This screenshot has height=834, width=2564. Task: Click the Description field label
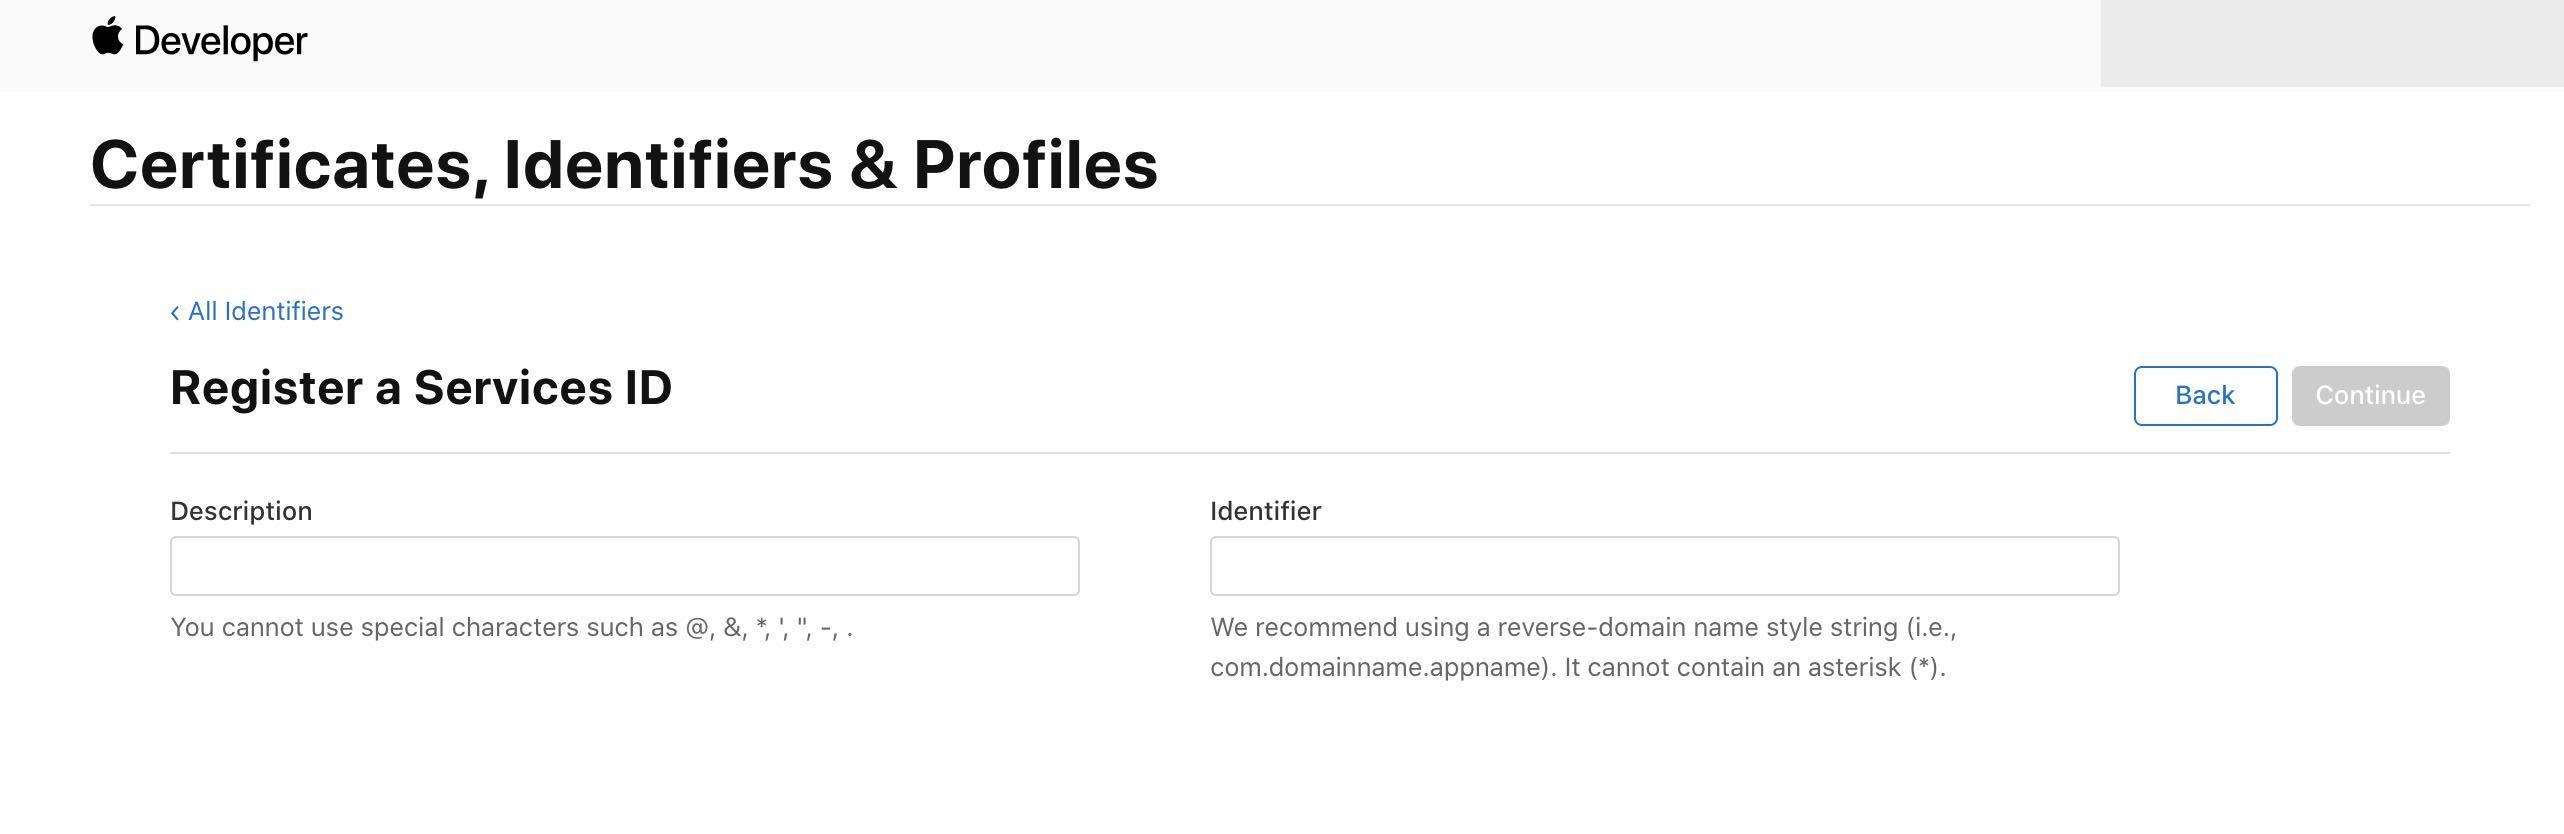(x=241, y=511)
